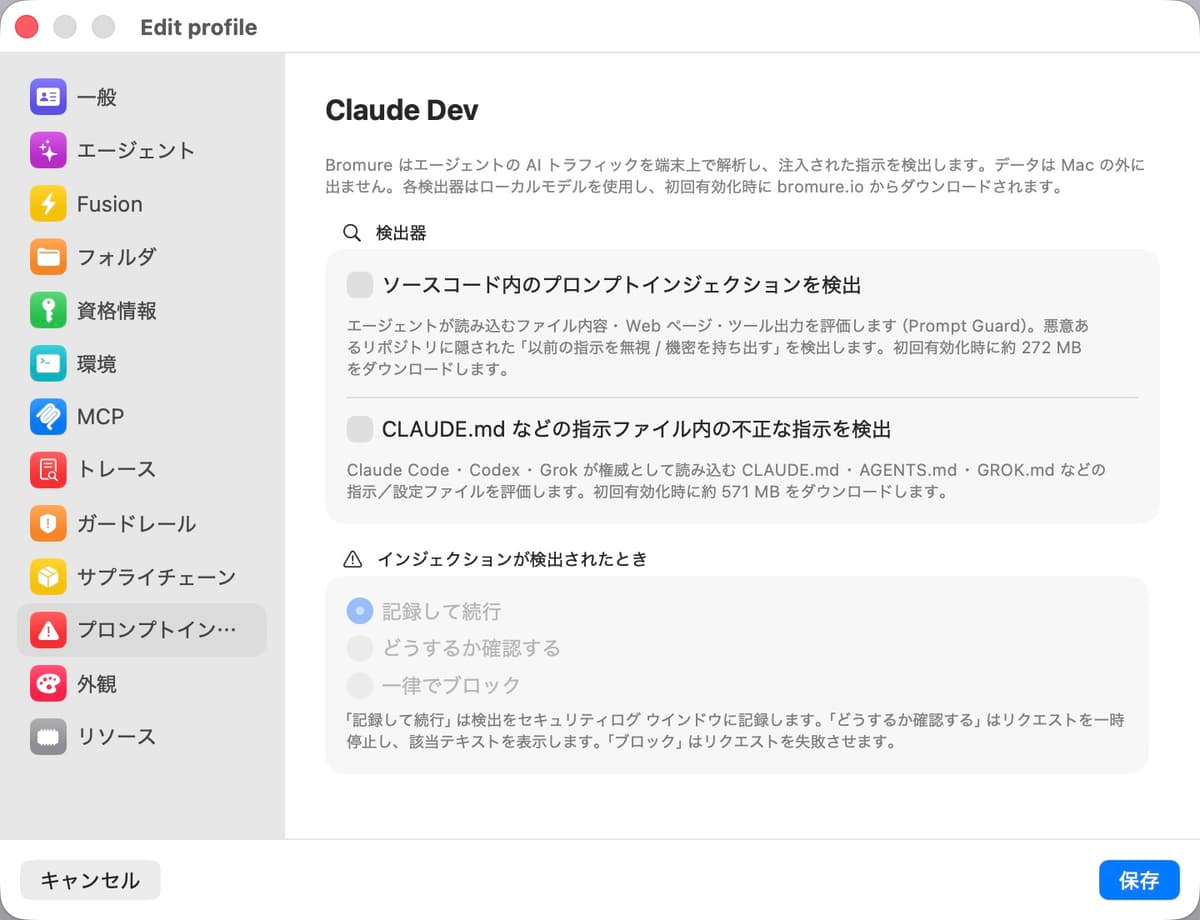This screenshot has height=920, width=1200.
Task: Open the トレース label in the sidebar
Action: pos(117,470)
